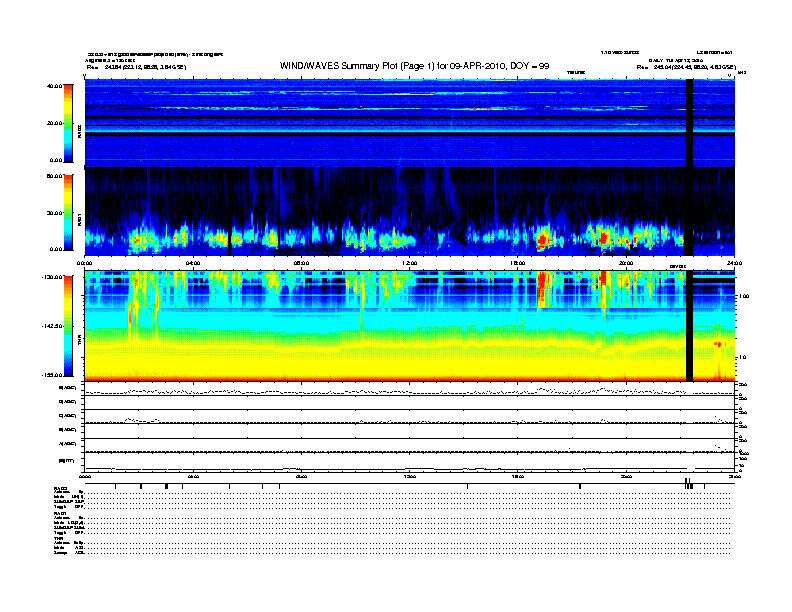The image size is (792, 612).
Task: Click the 16:00 tick label below RAD1 spectrogram
Action: click(518, 263)
